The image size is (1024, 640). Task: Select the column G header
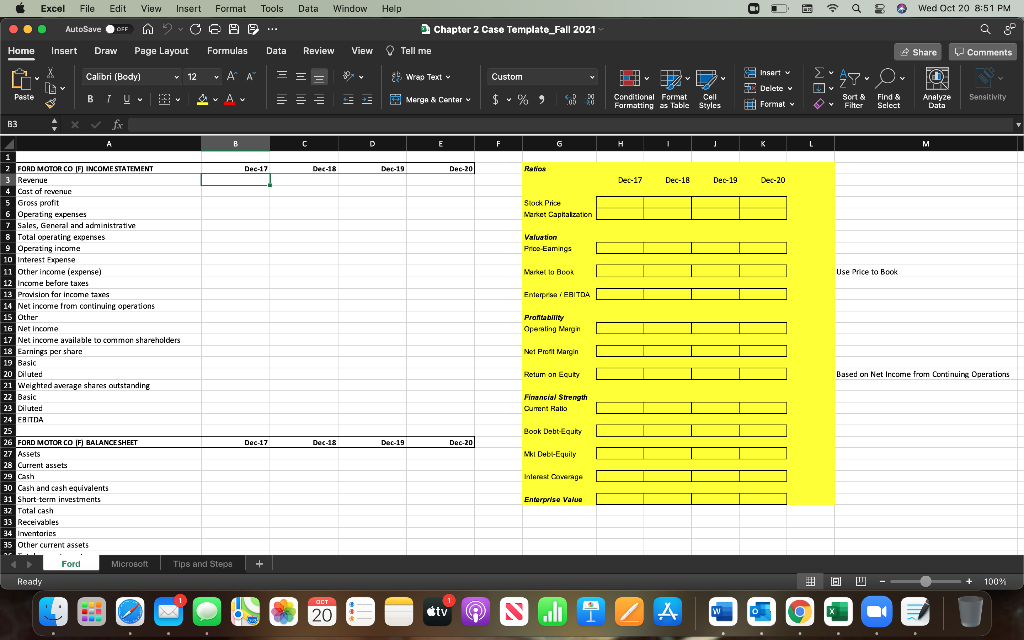click(x=559, y=144)
